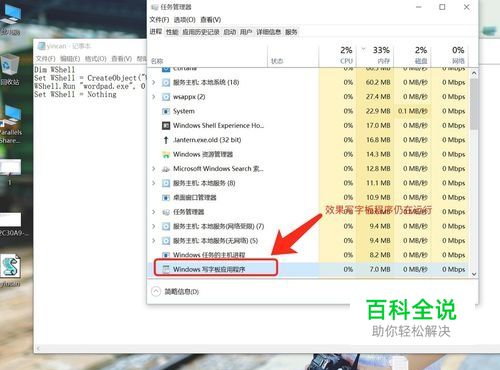Viewport: 500px width, 370px height.
Task: Click the Windows 写字板应用程序 icon
Action: point(166,269)
